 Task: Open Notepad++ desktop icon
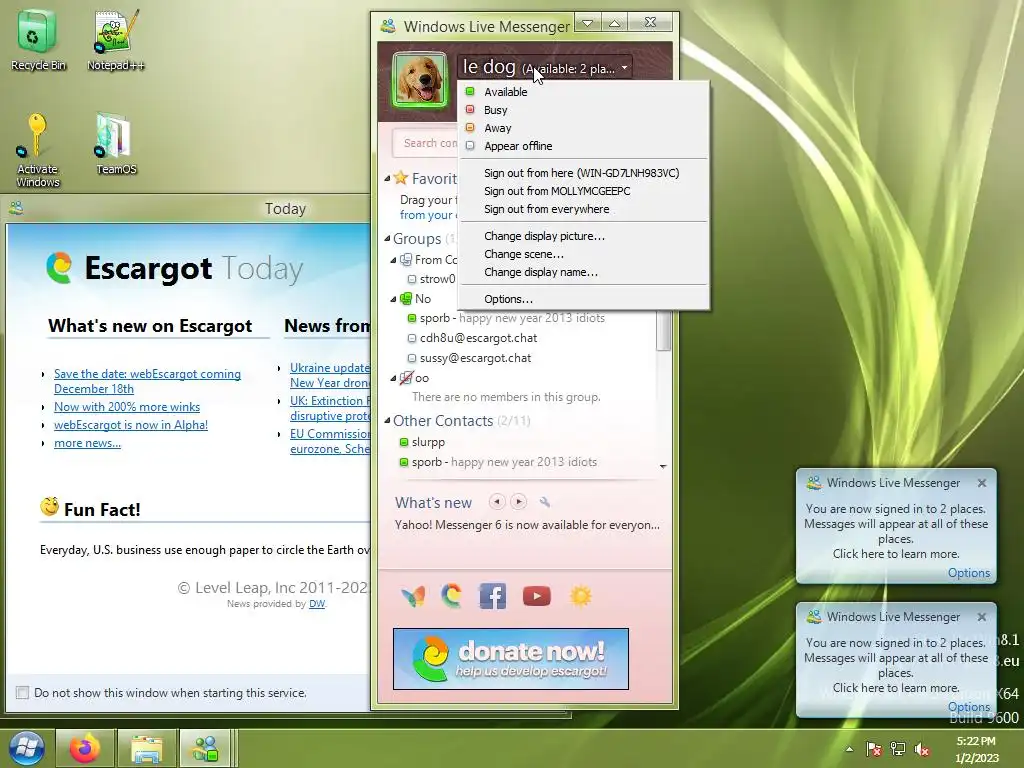[x=116, y=40]
